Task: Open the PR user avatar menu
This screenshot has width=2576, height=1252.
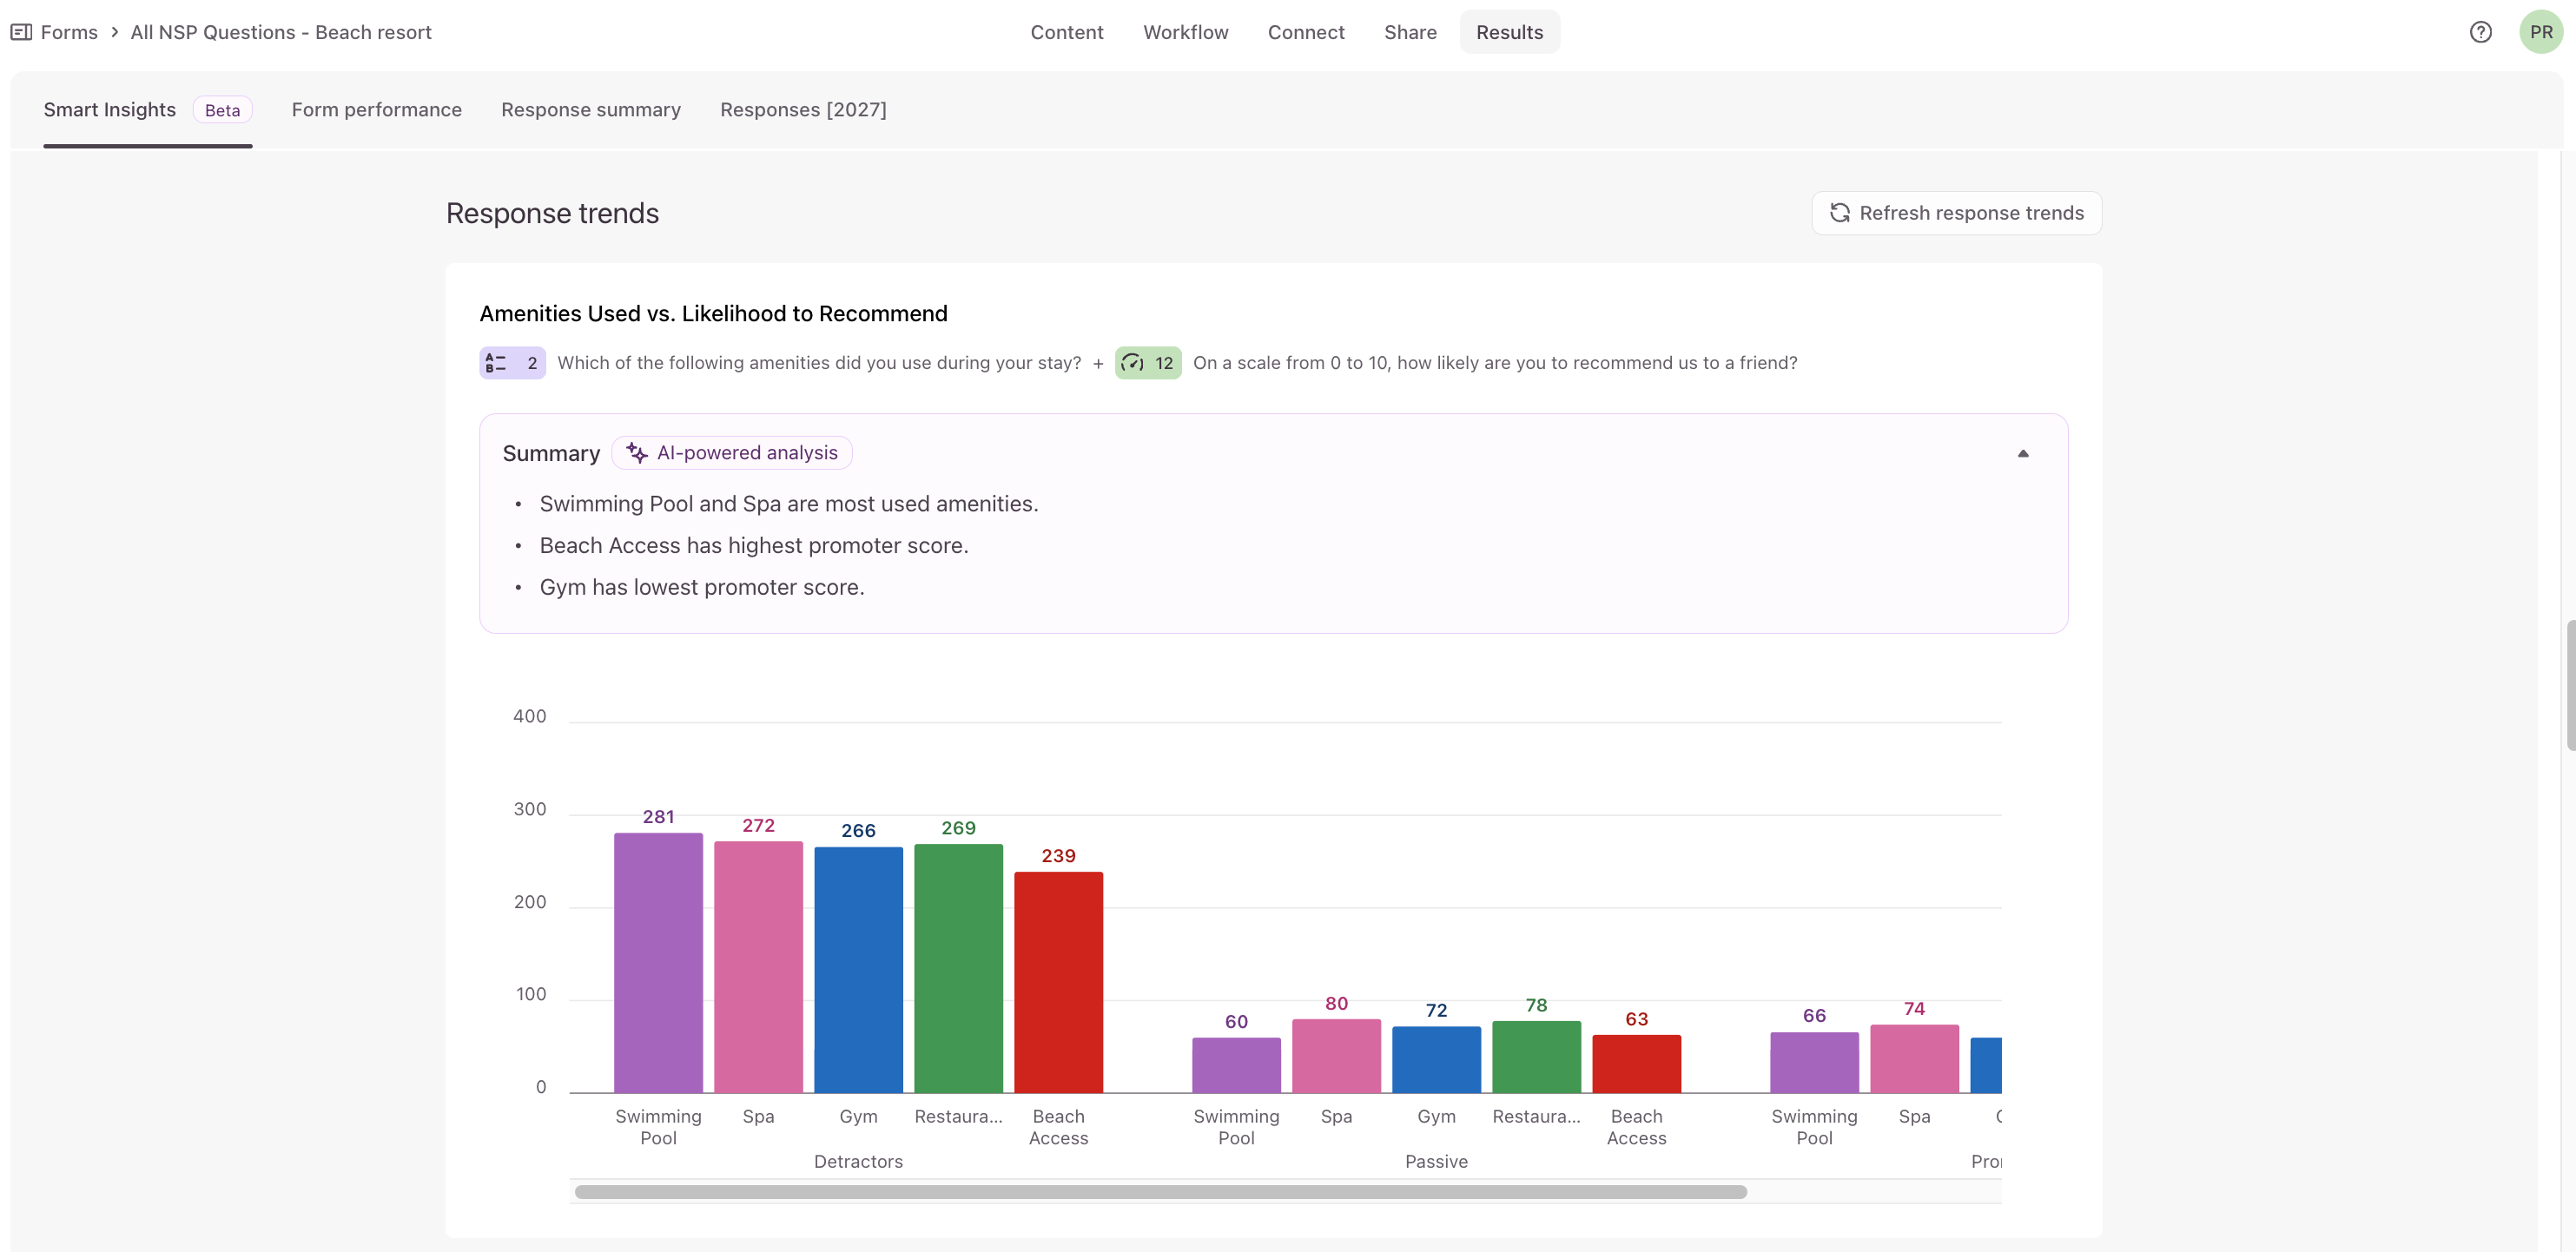Action: click(2540, 32)
